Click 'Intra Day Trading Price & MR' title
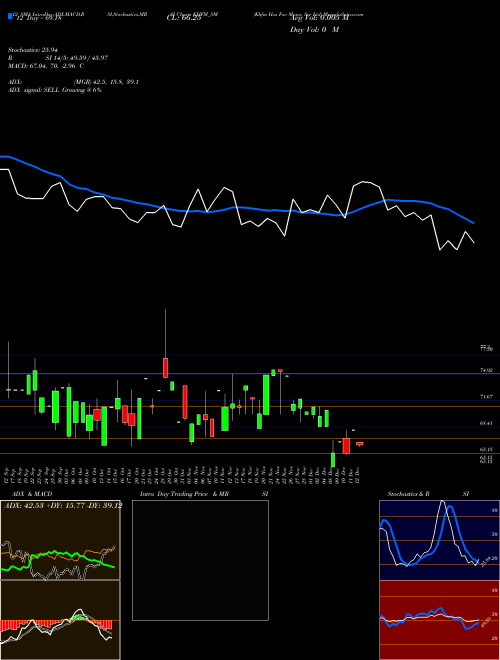The width and height of the screenshot is (500, 660). click(x=184, y=494)
